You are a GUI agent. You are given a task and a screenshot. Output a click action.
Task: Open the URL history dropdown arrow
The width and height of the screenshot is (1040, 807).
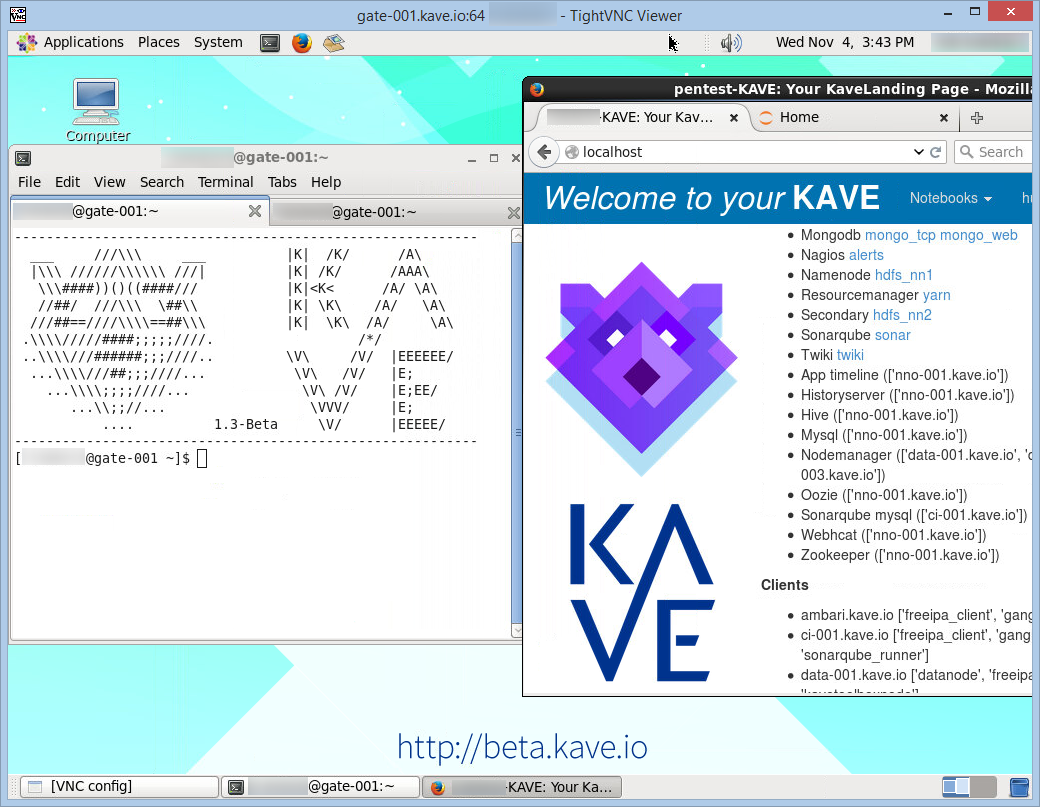tap(919, 152)
